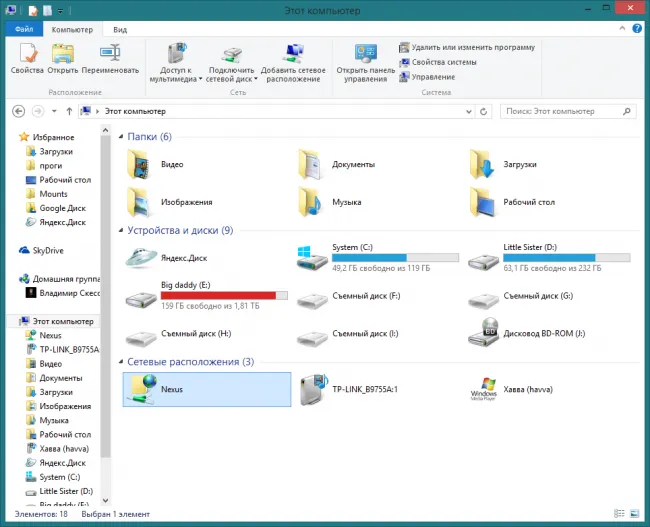Viewport: 650px width, 527px height.
Task: Open Подключить сетевой диск dropdown
Action: 231,63
